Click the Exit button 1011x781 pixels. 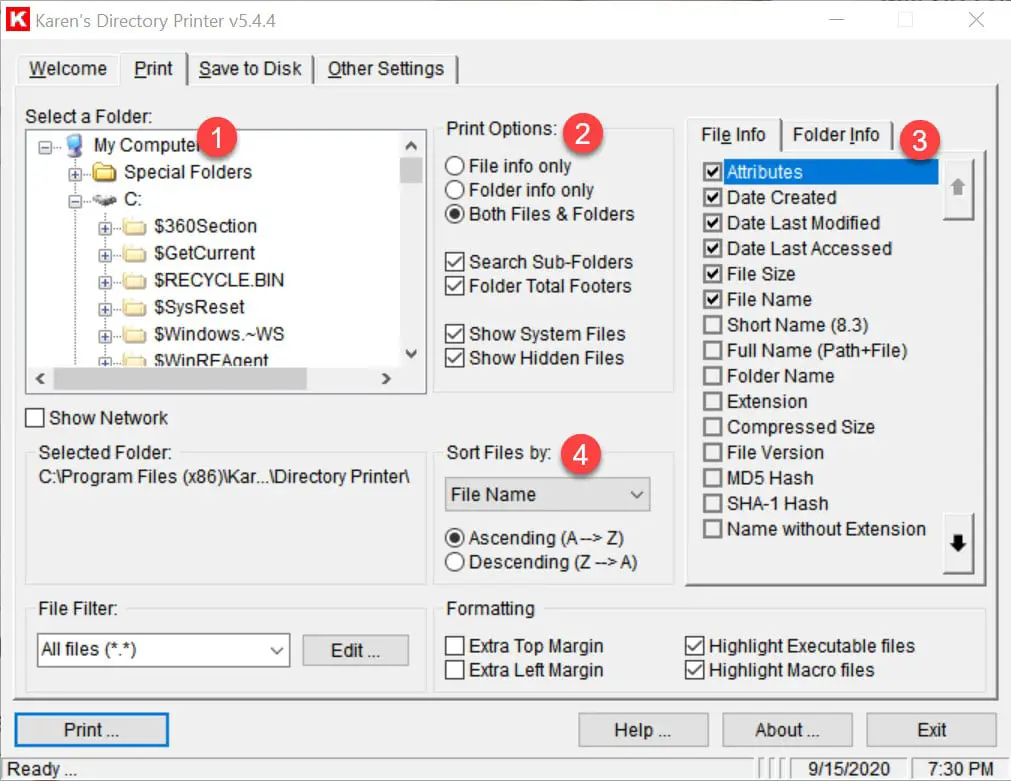click(931, 730)
